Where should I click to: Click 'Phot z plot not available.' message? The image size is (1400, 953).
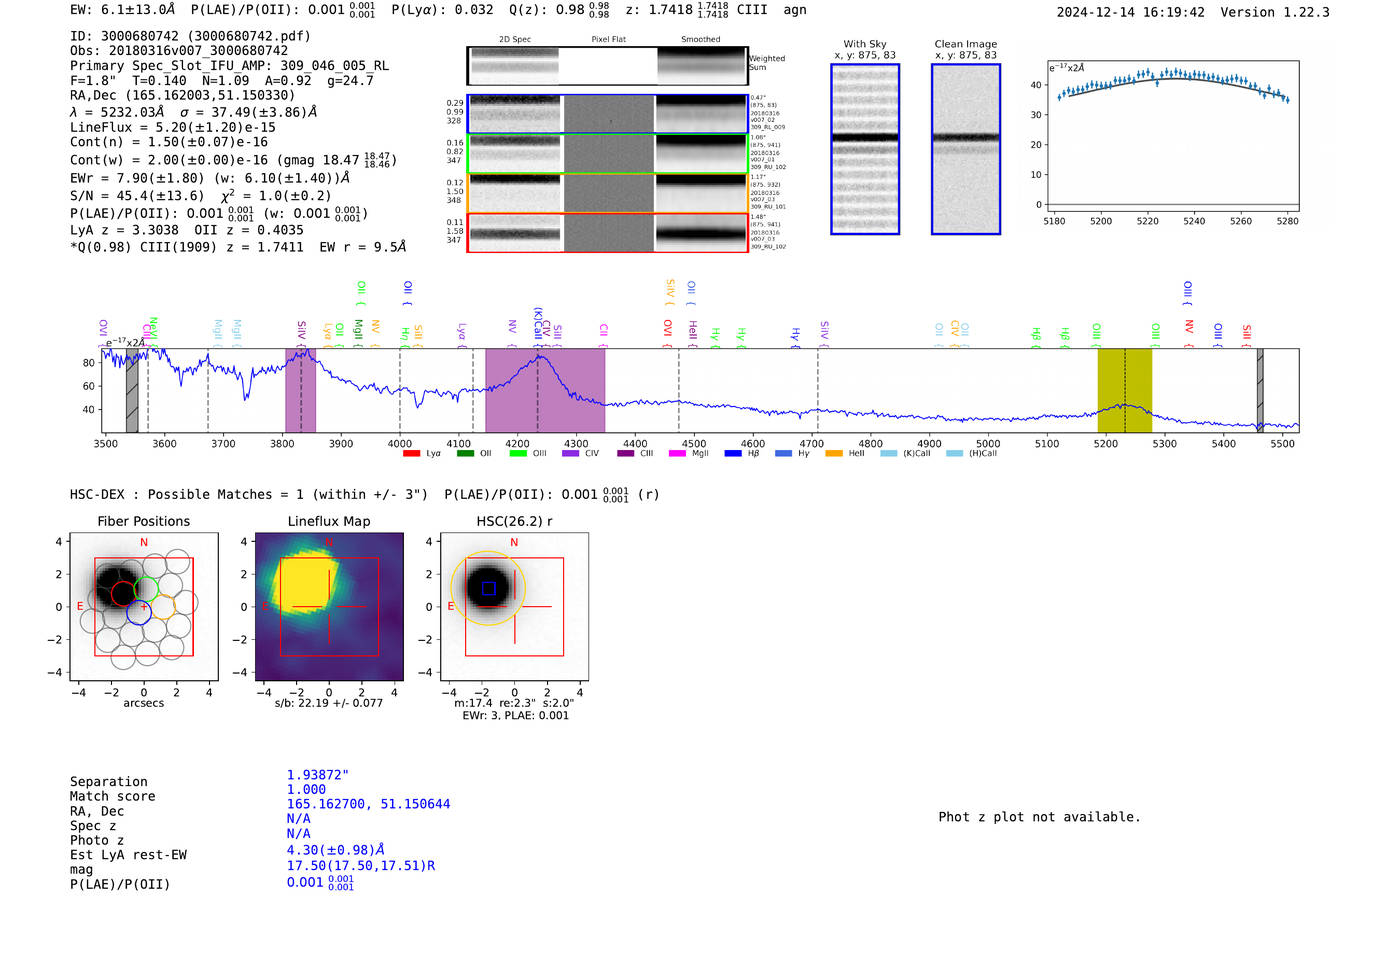pyautogui.click(x=1039, y=817)
